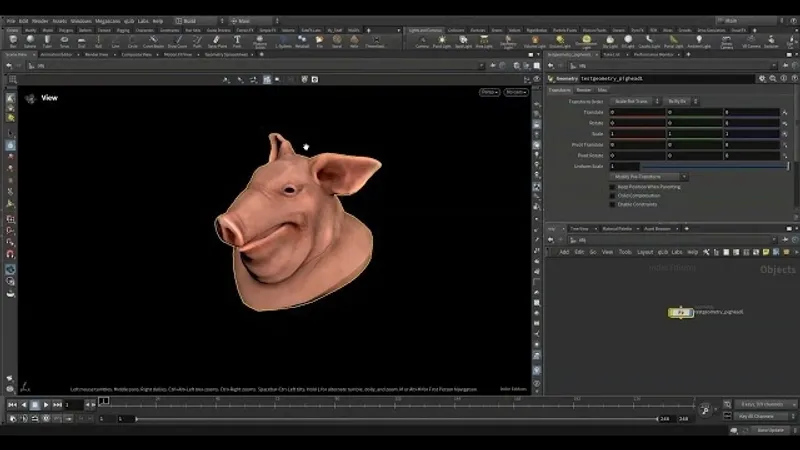Open Material Palette tab
This screenshot has width=800, height=450.
pos(617,229)
